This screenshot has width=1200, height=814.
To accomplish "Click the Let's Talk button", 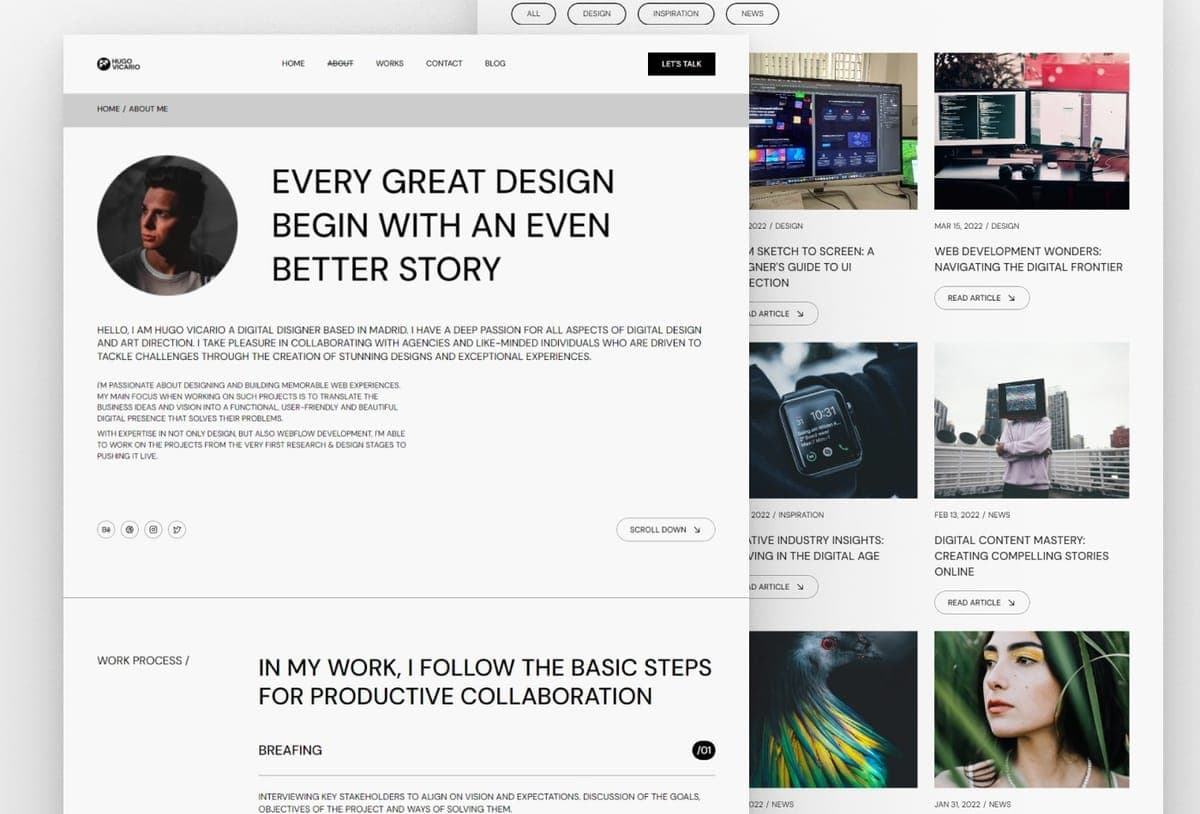I will coord(681,64).
